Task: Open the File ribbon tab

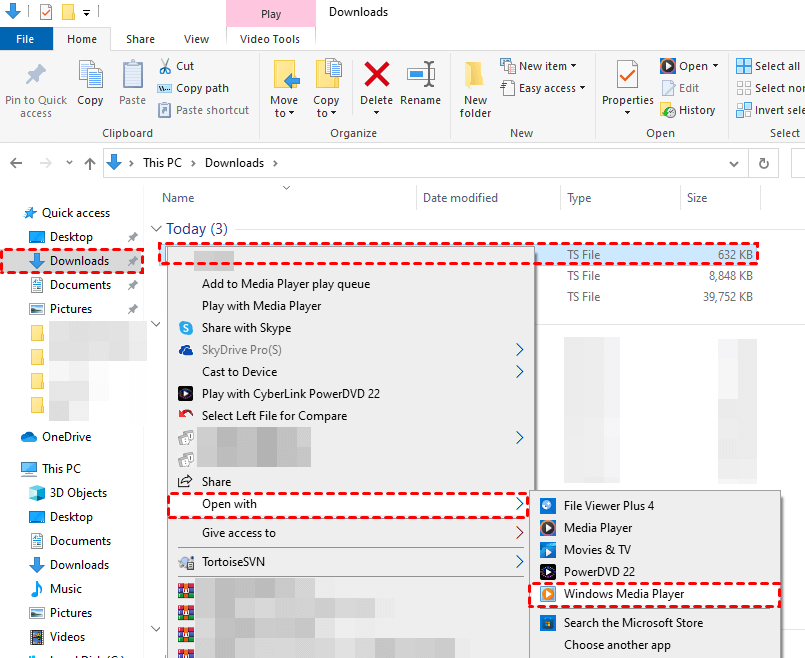Action: point(26,39)
